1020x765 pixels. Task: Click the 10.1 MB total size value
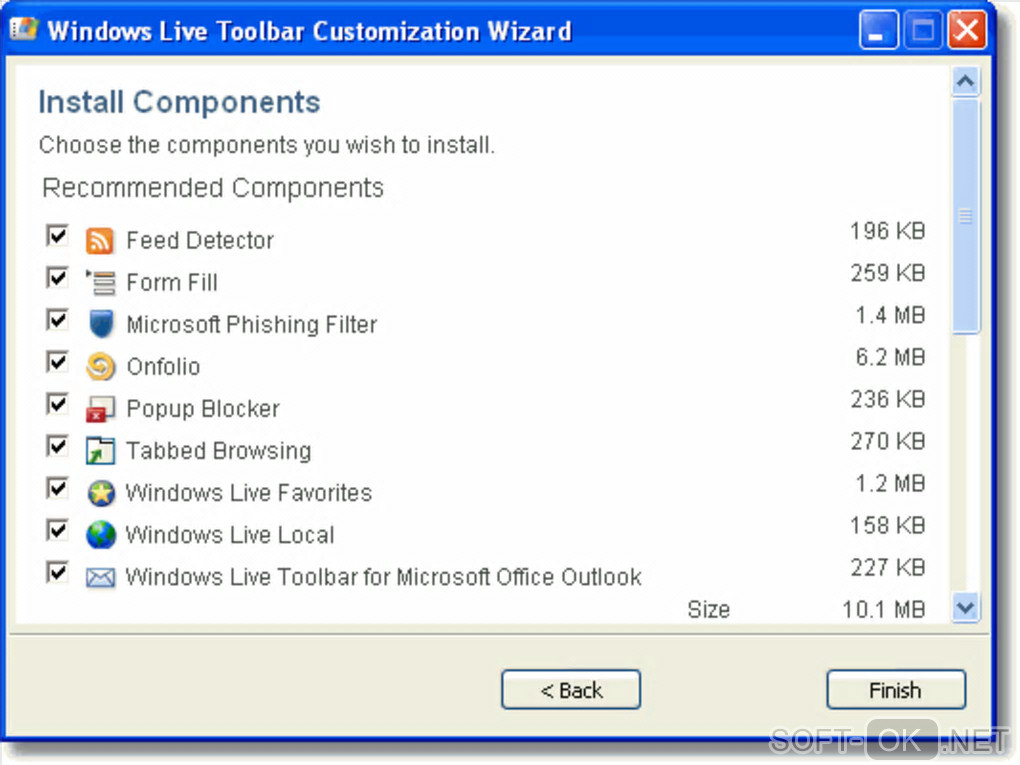pyautogui.click(x=884, y=610)
